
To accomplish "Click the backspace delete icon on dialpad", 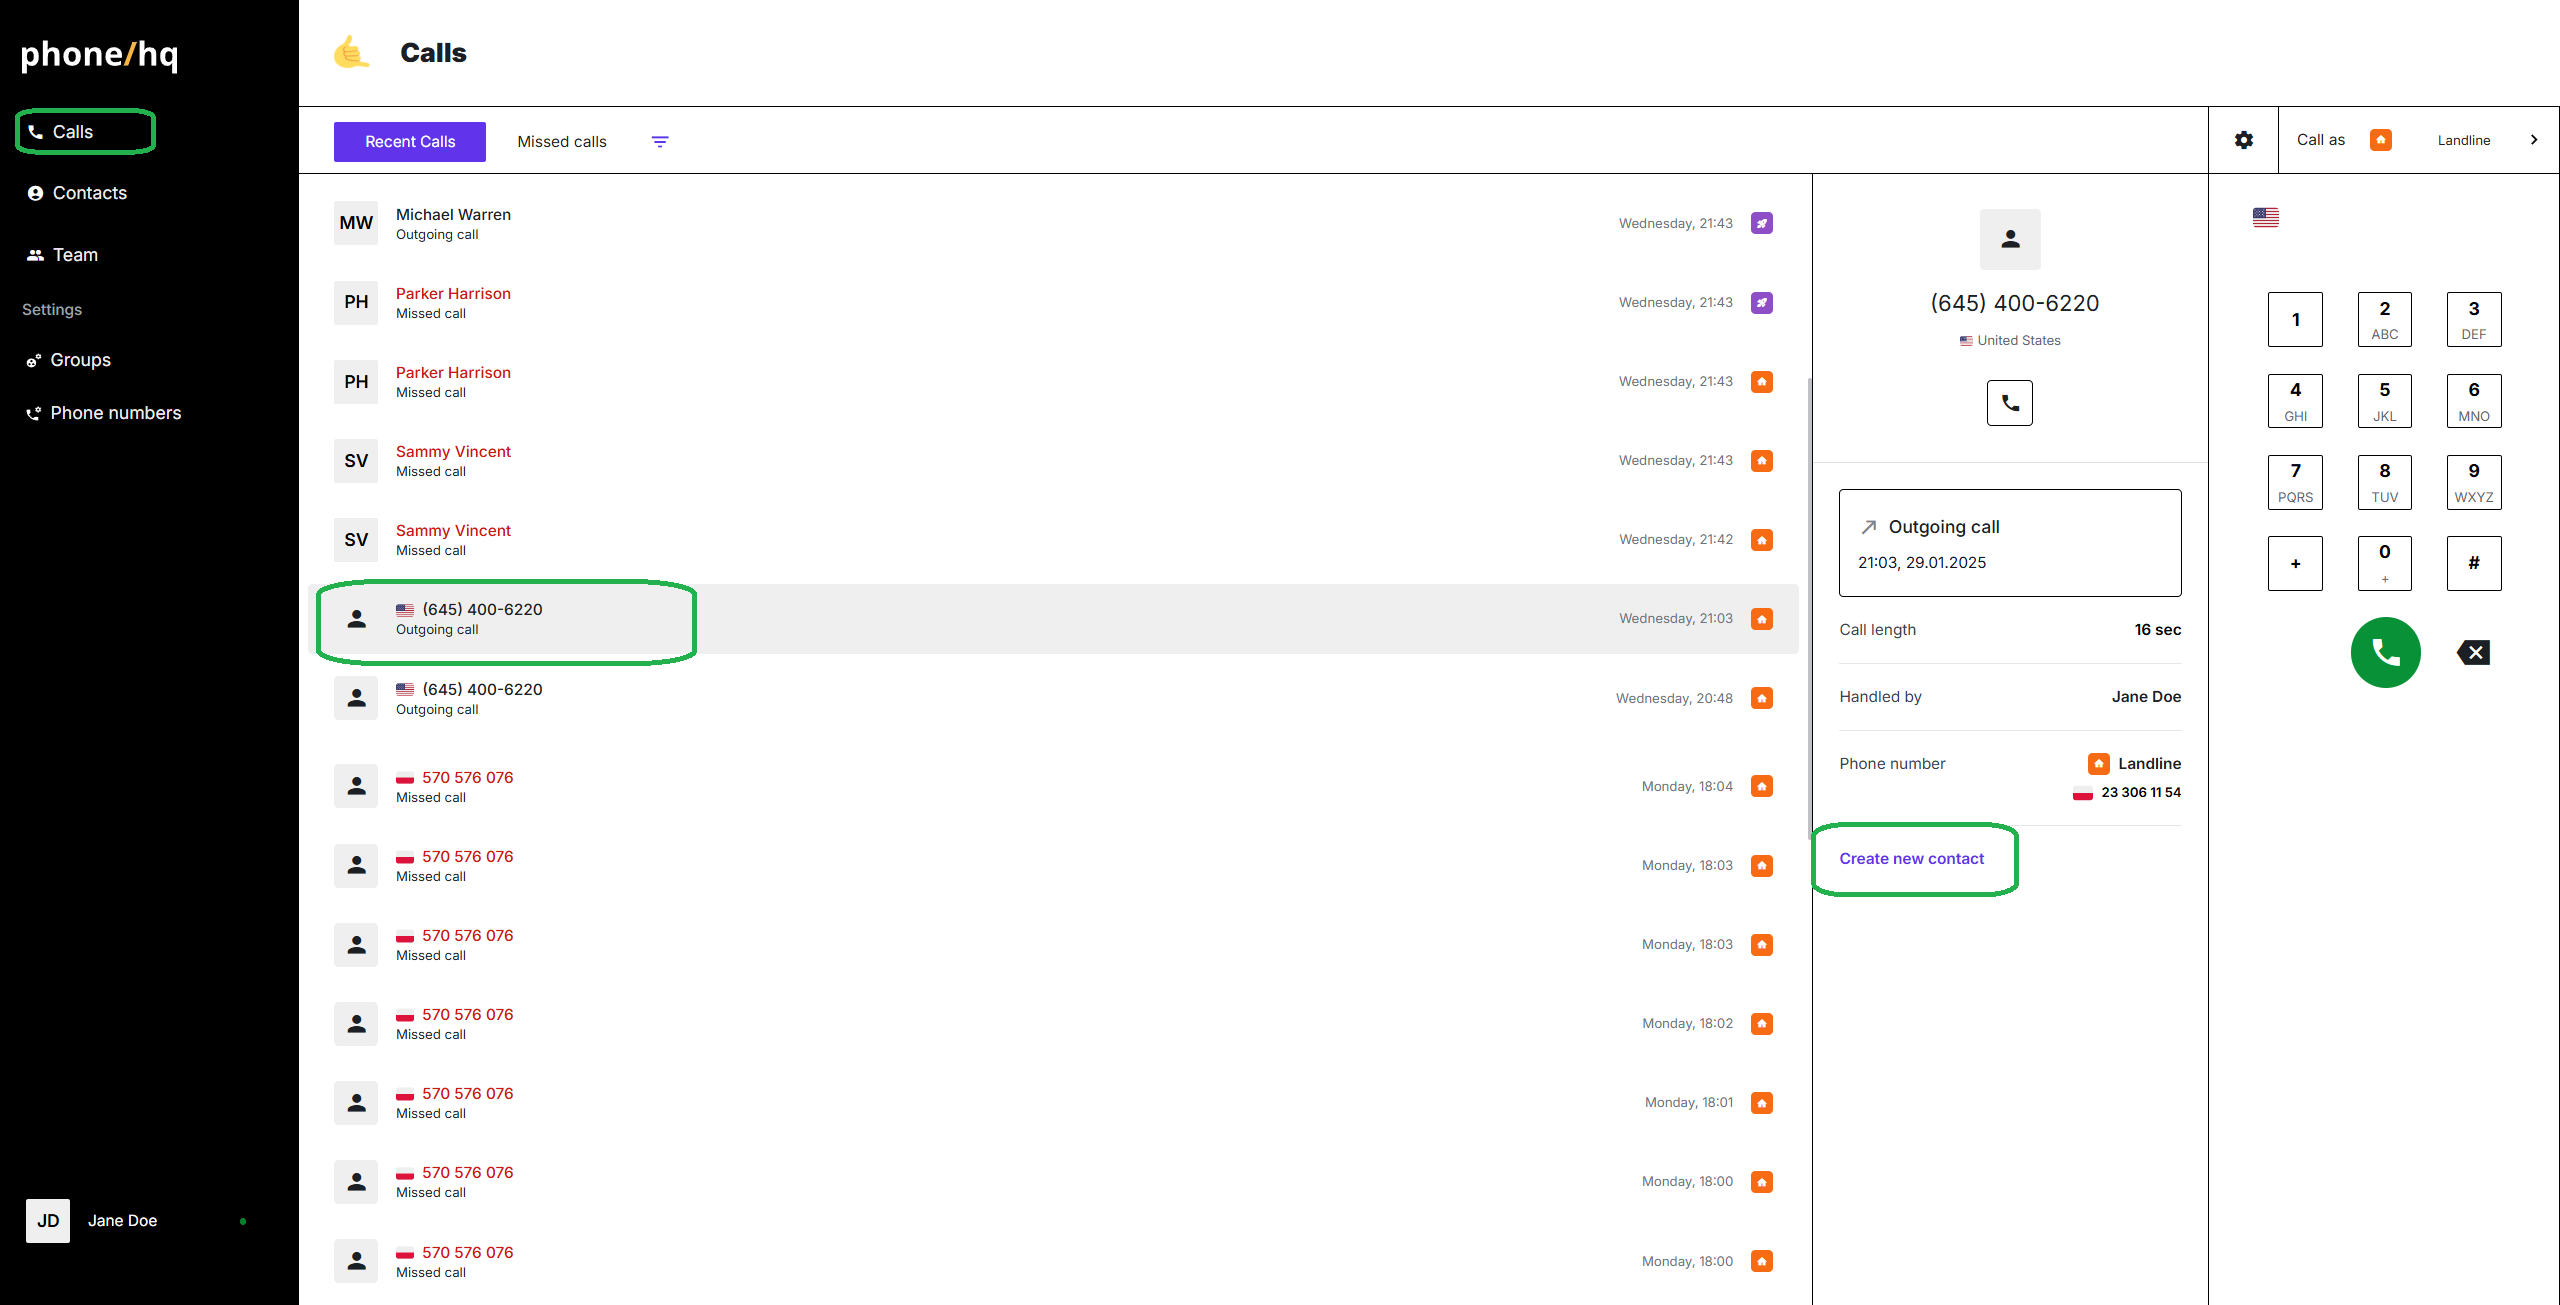I will [x=2473, y=653].
